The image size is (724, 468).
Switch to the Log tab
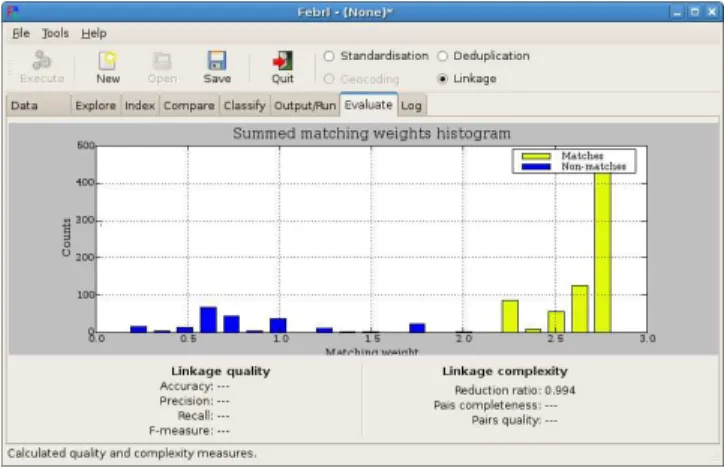[x=411, y=106]
